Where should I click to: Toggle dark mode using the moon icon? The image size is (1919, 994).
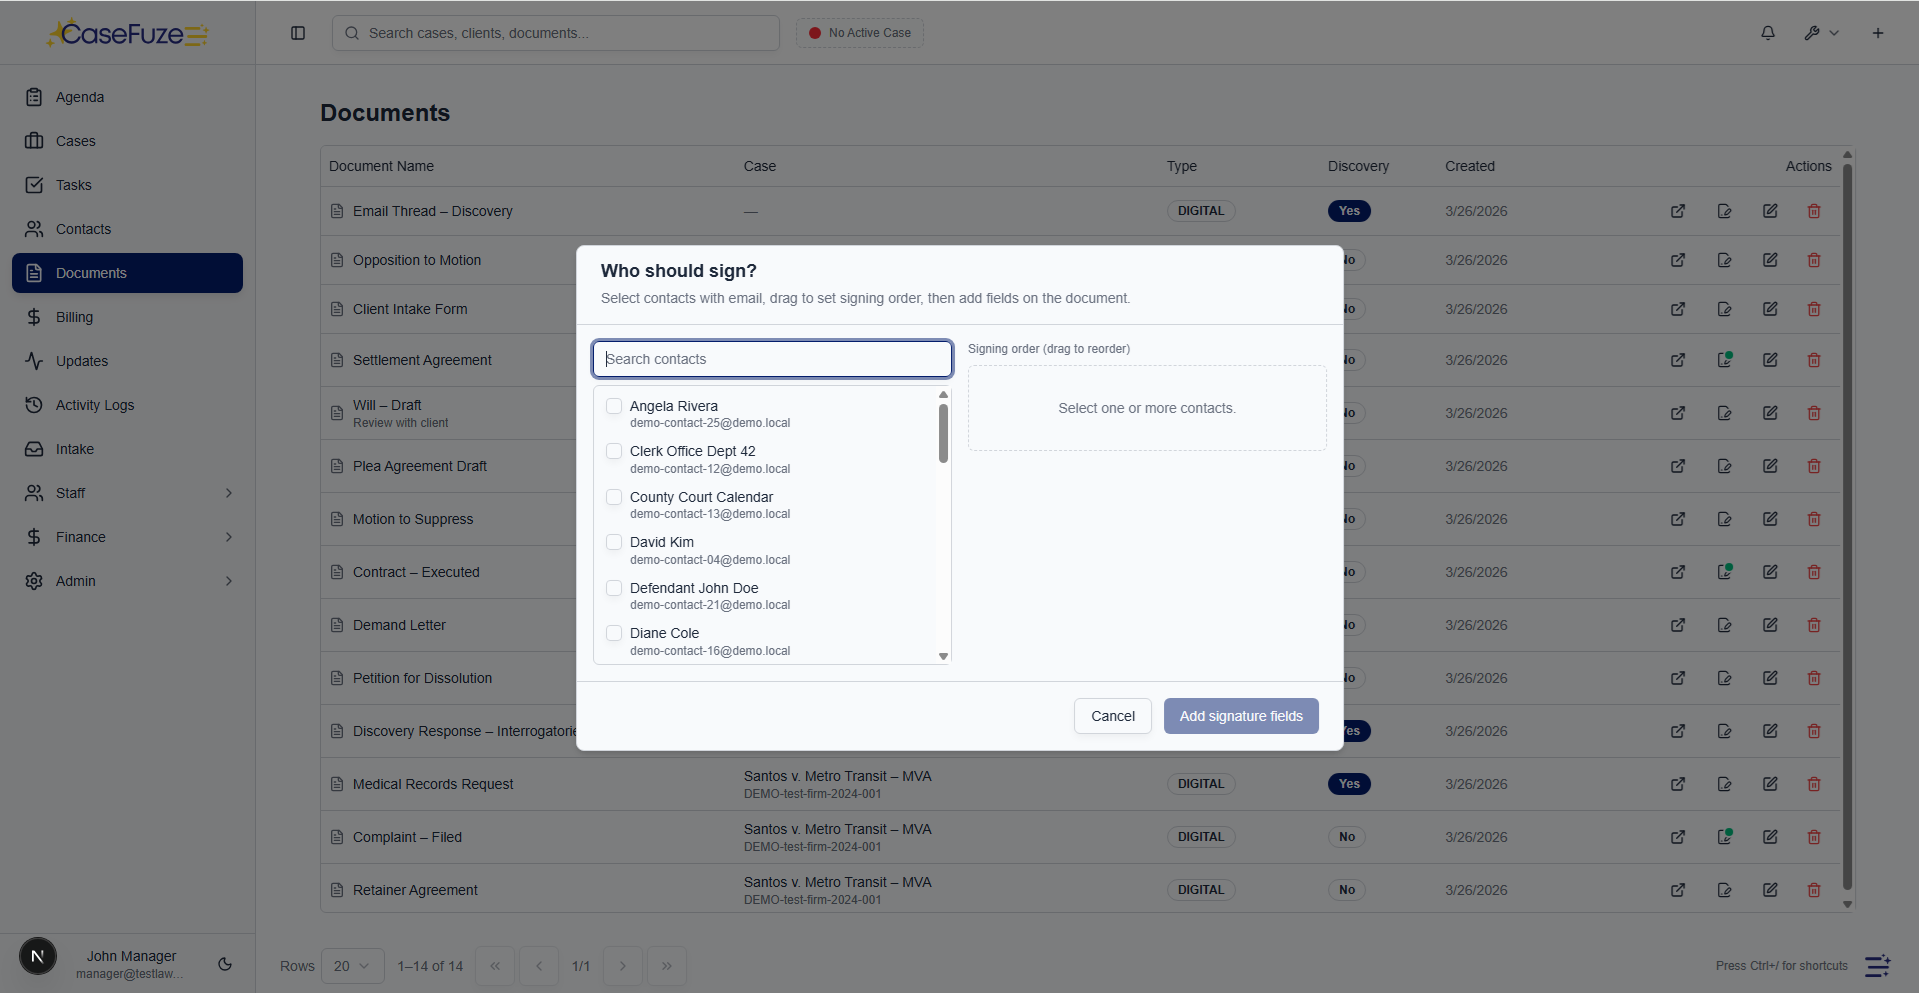tap(224, 964)
